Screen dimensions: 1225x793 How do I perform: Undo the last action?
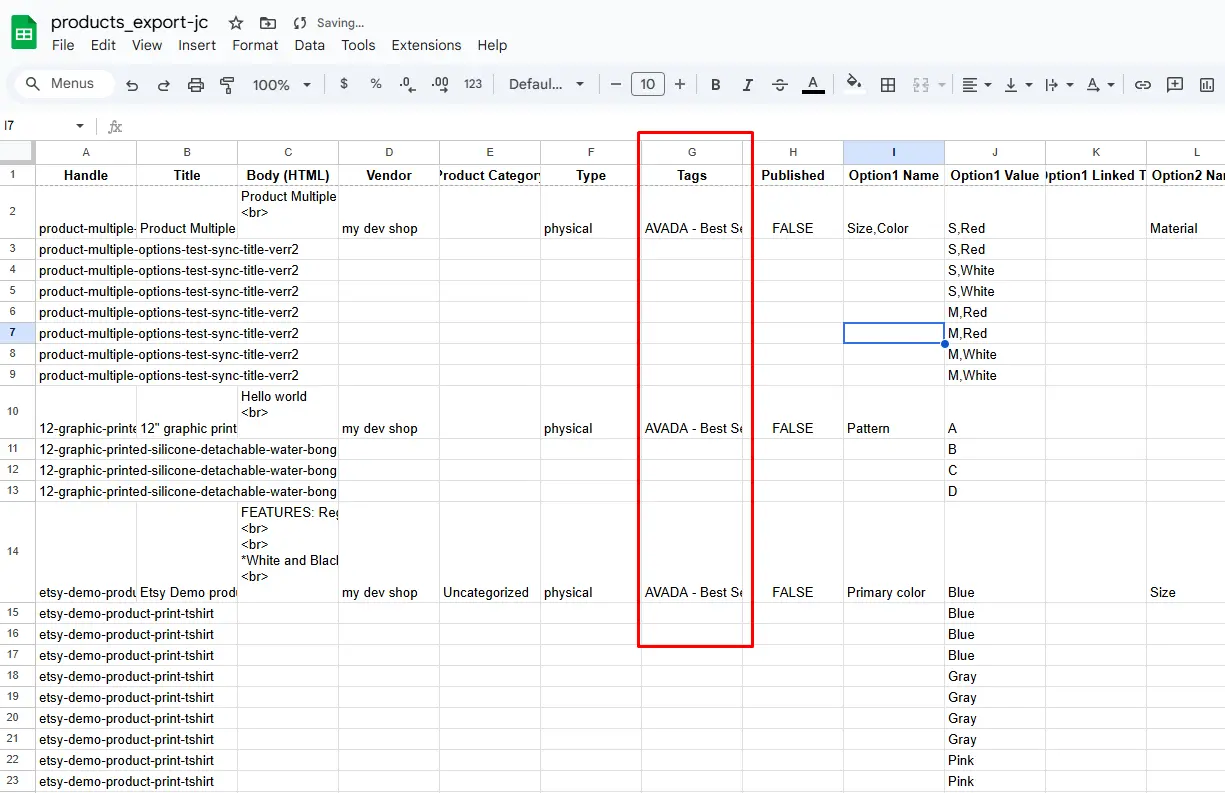[131, 84]
